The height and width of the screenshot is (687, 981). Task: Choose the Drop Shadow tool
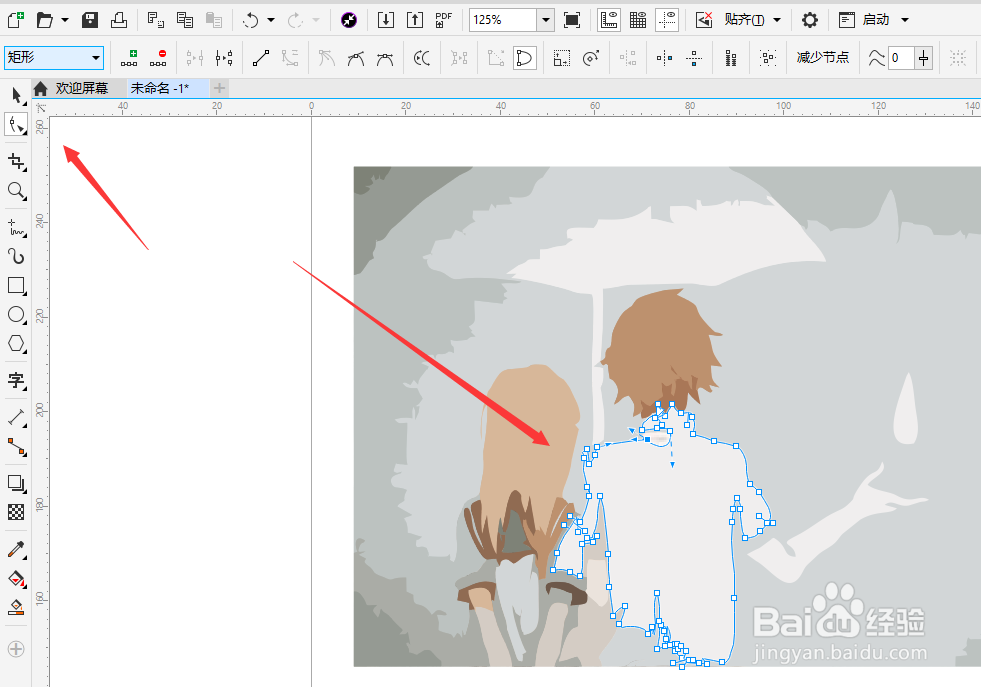(x=16, y=483)
